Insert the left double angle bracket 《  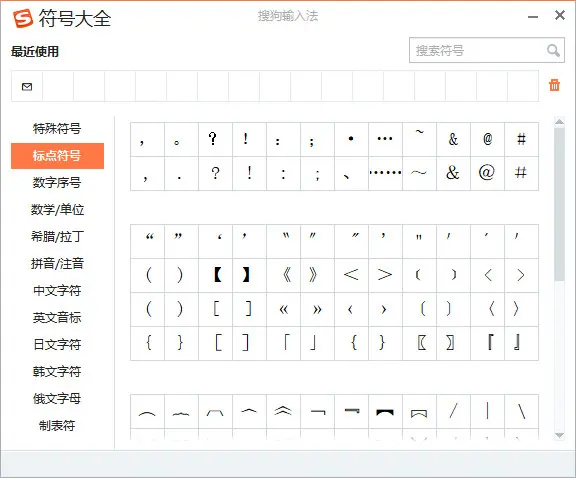(x=284, y=275)
